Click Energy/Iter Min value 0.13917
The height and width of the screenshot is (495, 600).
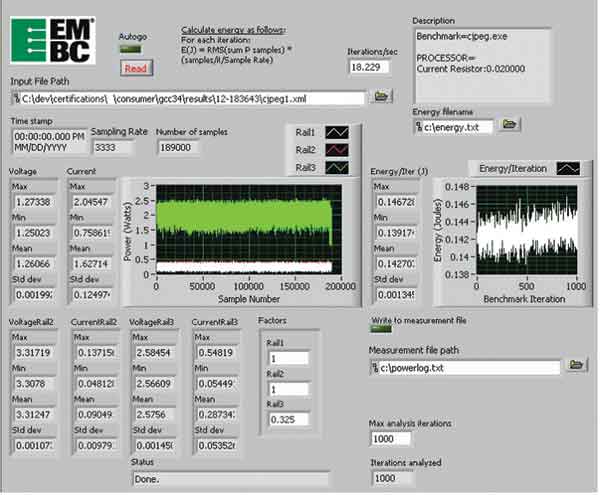point(396,233)
